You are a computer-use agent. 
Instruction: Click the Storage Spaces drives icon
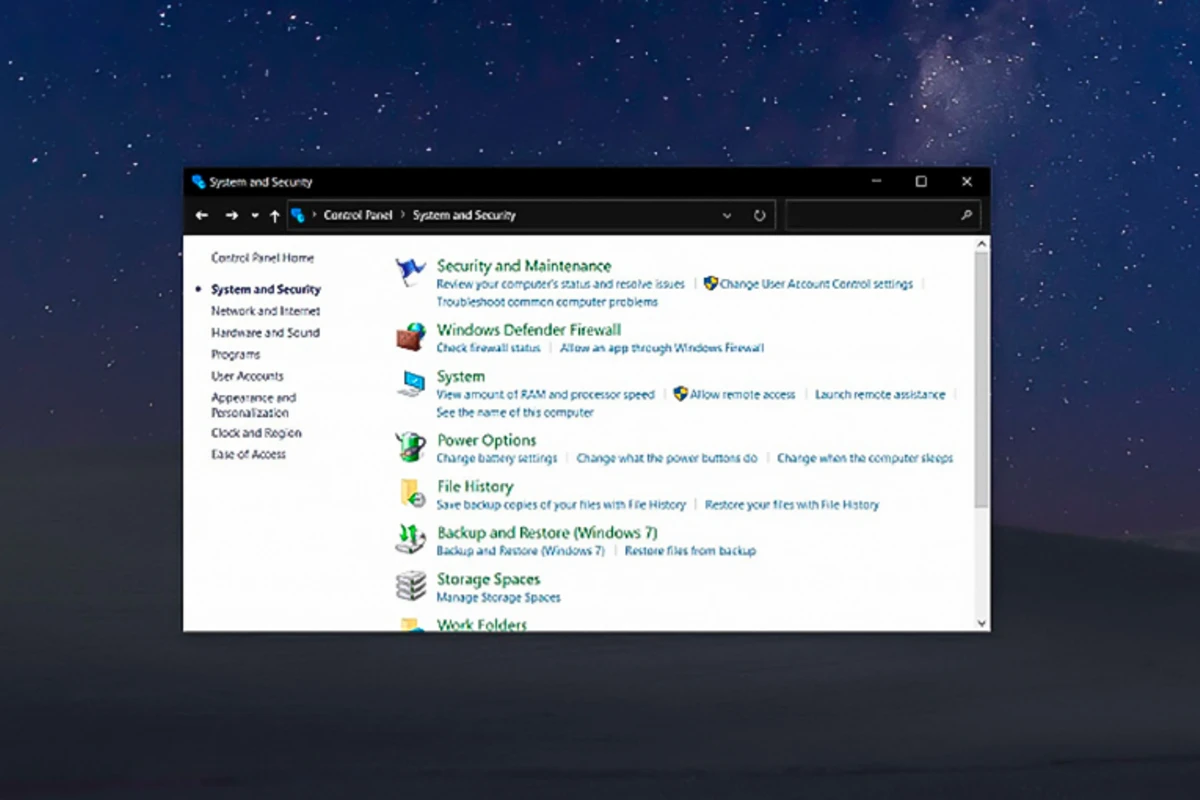(x=410, y=585)
